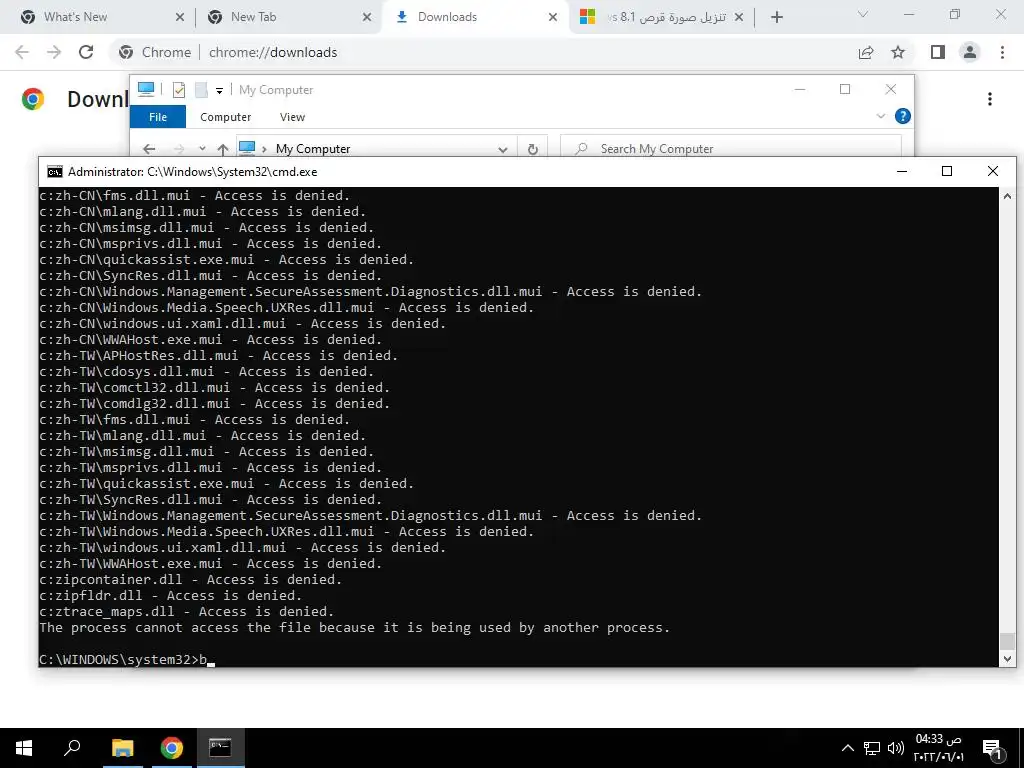This screenshot has height=768, width=1024.
Task: Open the Chrome profile avatar
Action: pos(970,52)
